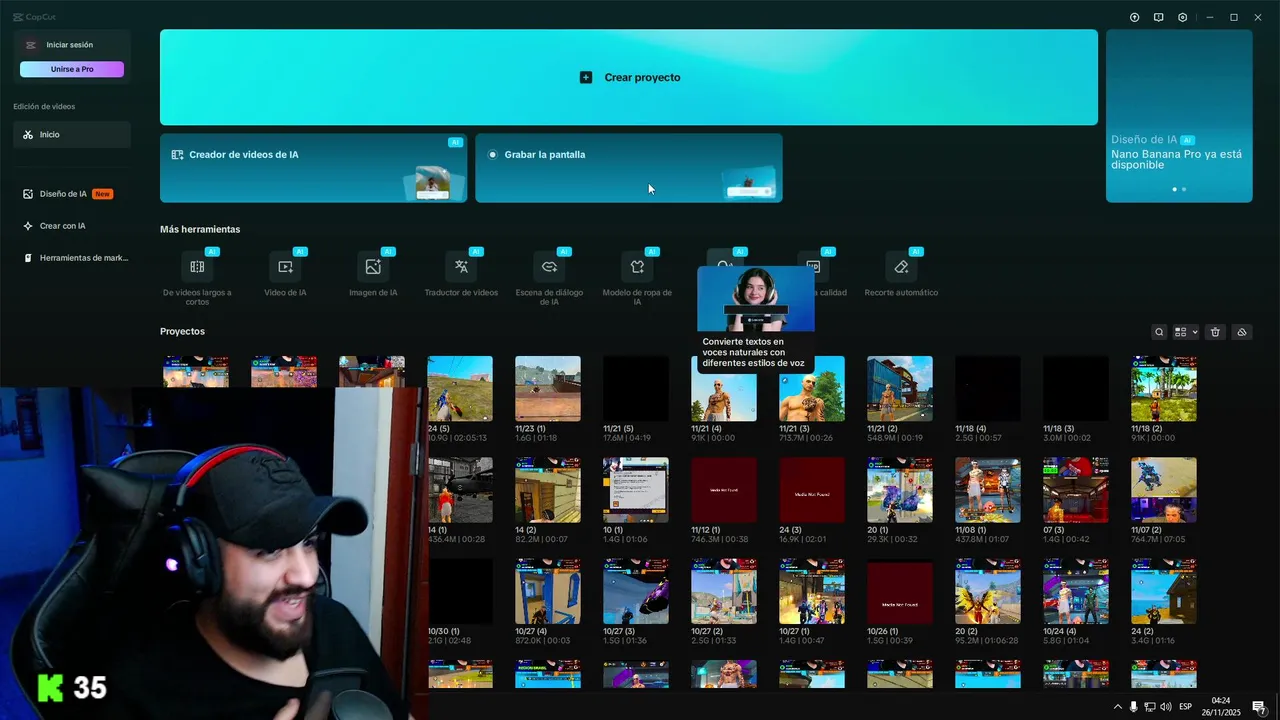Open CapCut settings hexagon icon
1280x720 pixels.
(1183, 17)
